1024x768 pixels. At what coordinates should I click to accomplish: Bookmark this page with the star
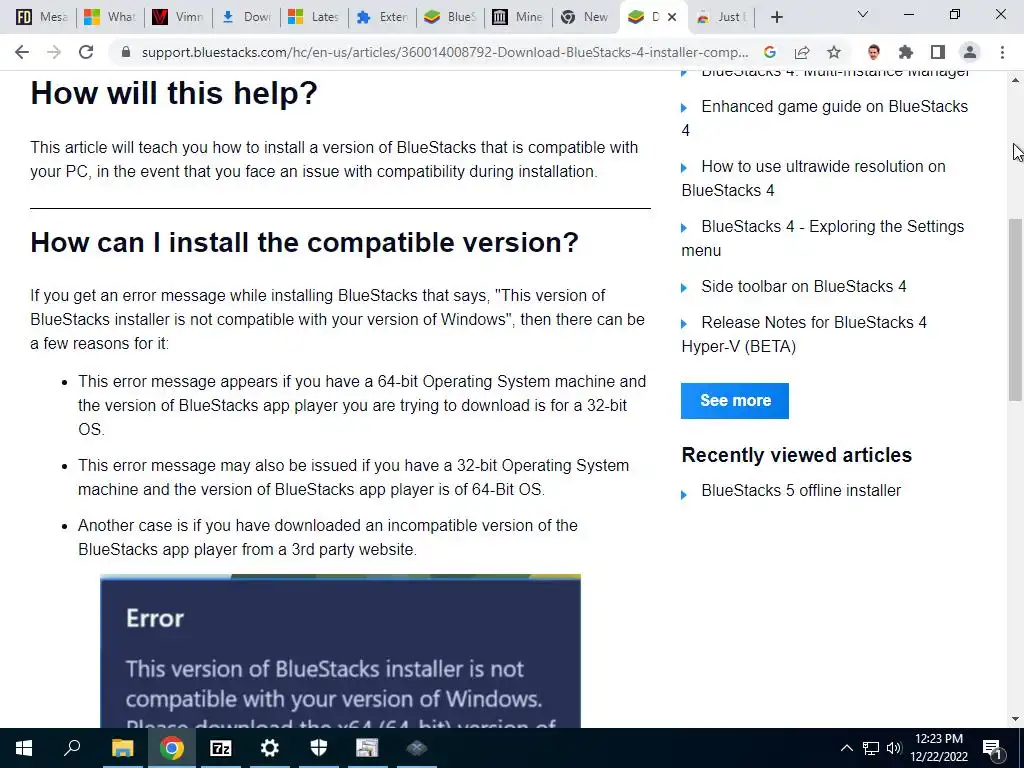[834, 52]
